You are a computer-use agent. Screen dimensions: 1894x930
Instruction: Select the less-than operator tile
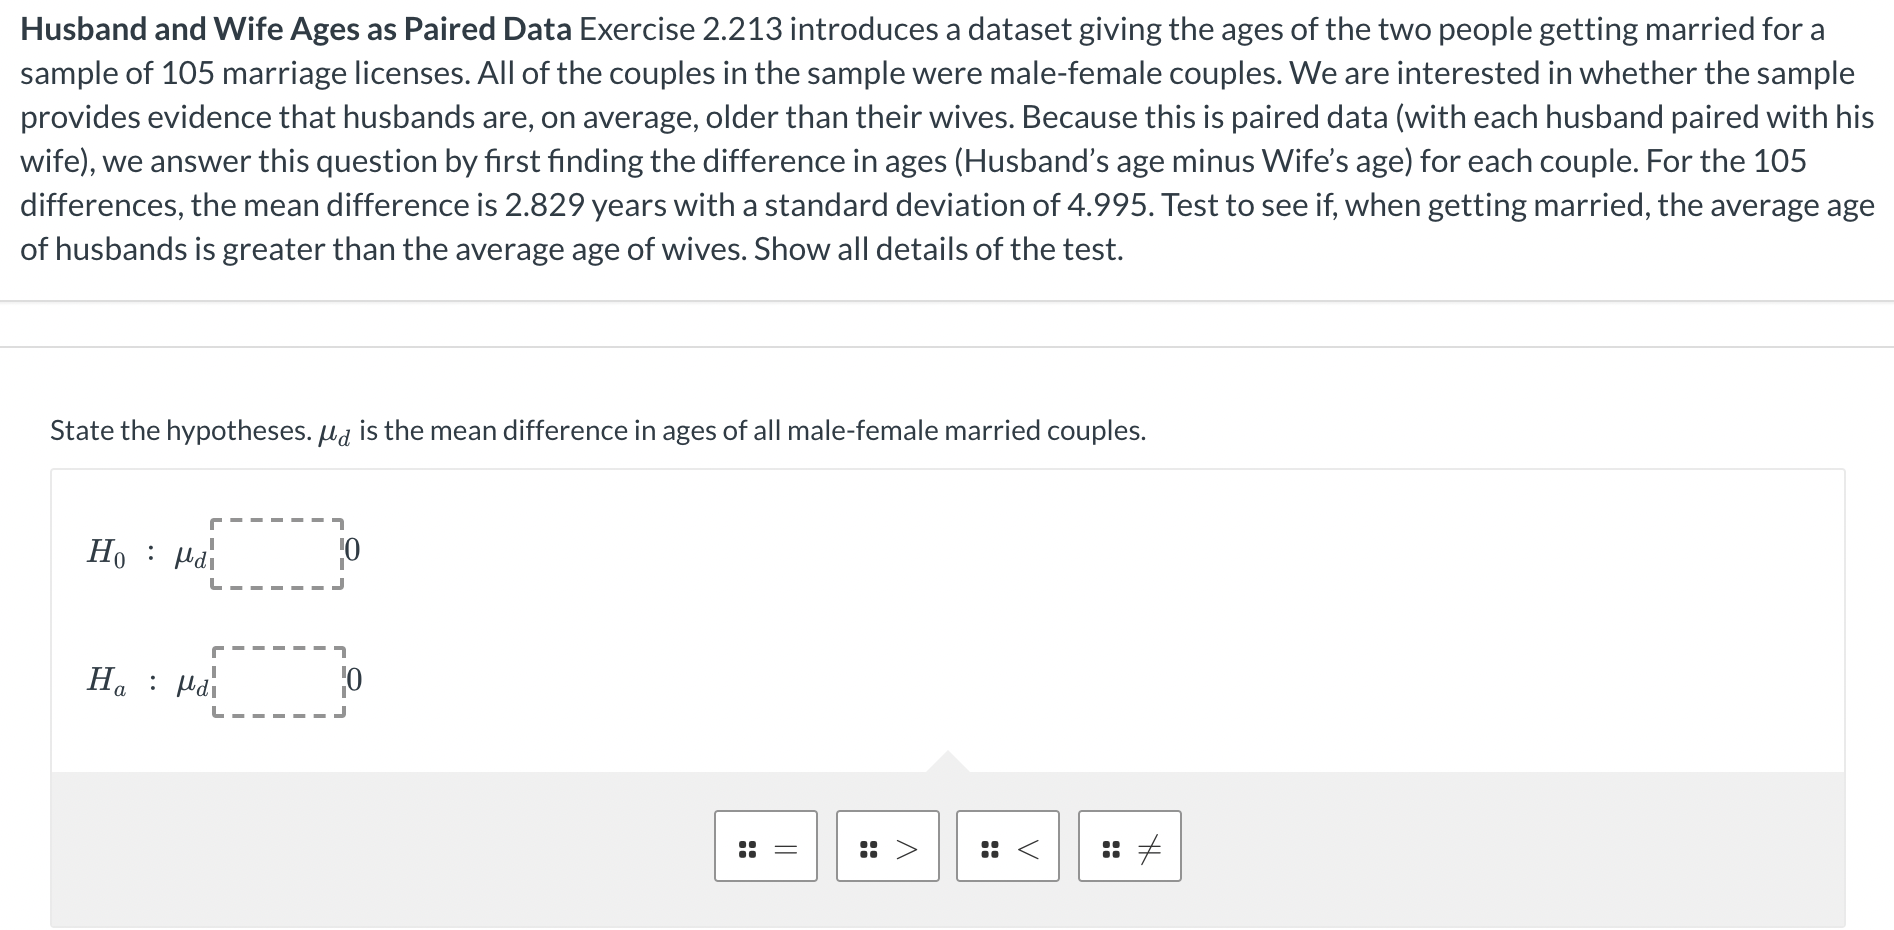pos(1008,846)
